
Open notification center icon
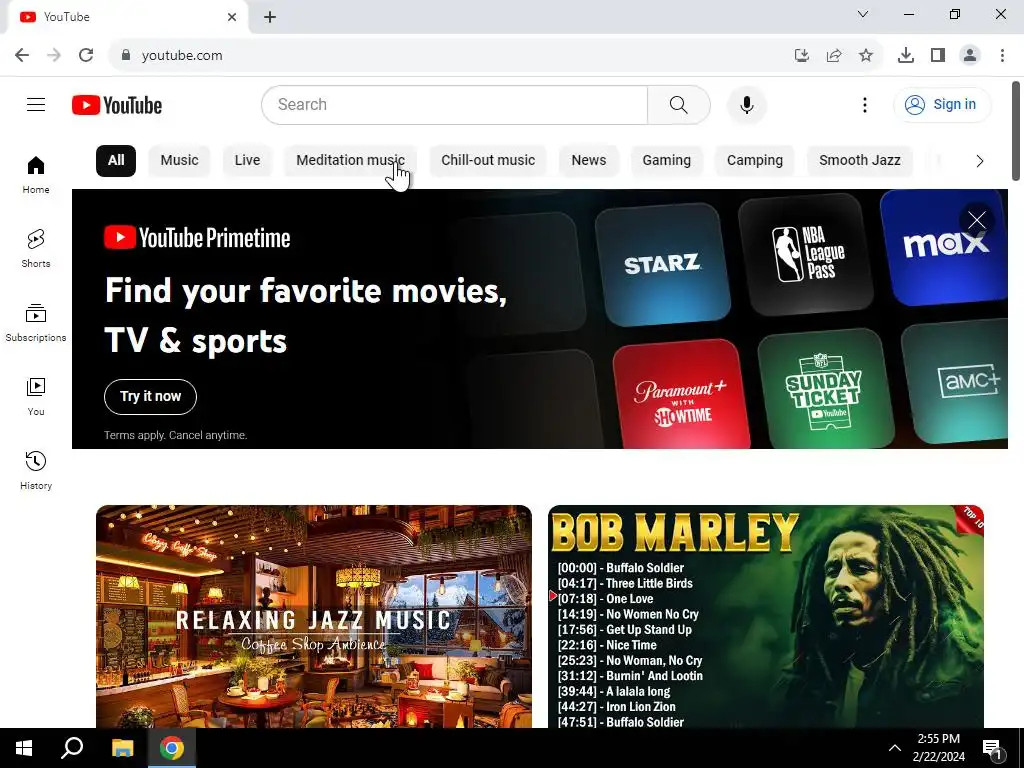coord(993,749)
